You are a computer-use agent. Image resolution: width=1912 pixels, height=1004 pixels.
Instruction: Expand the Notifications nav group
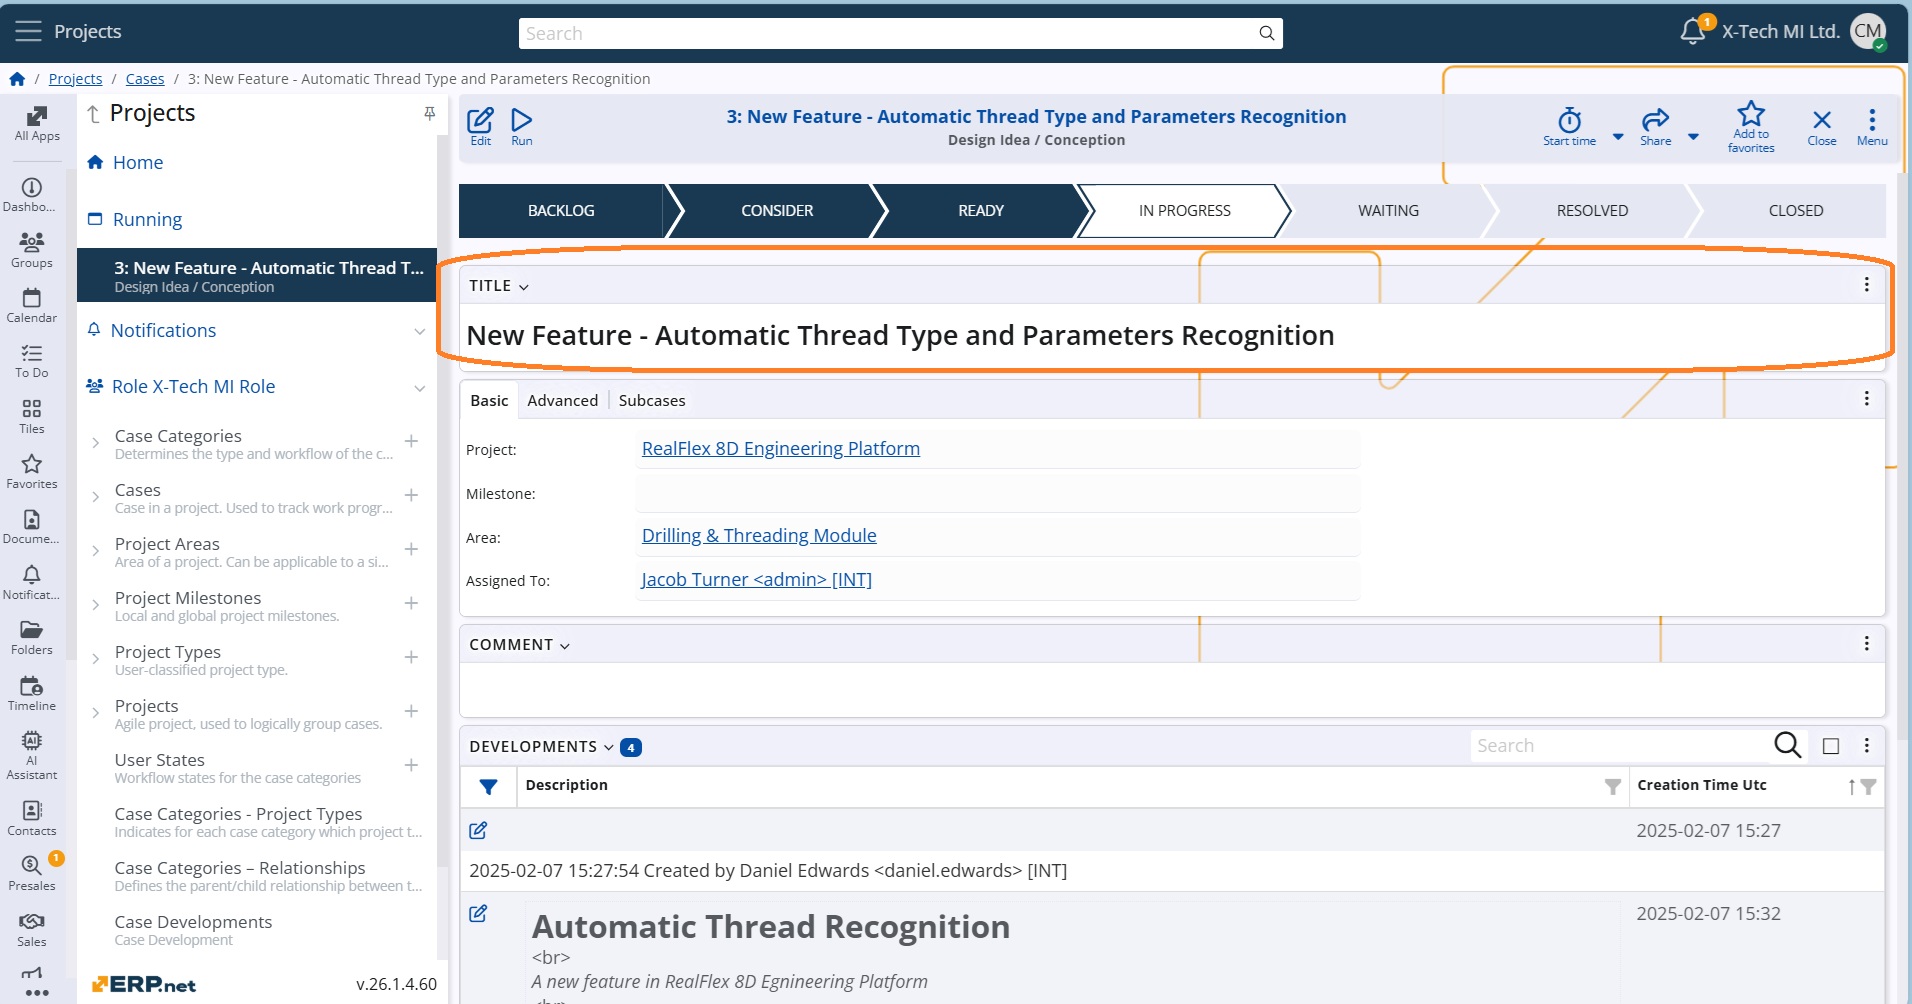point(419,331)
